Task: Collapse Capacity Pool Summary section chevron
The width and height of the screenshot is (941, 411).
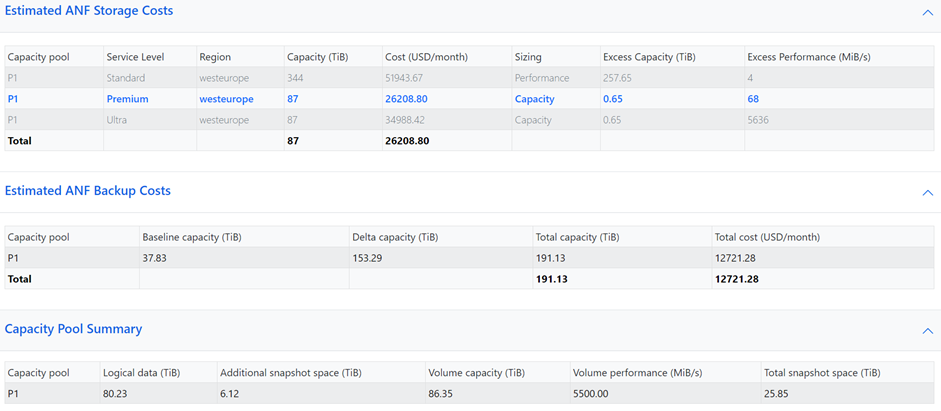Action: tap(927, 331)
